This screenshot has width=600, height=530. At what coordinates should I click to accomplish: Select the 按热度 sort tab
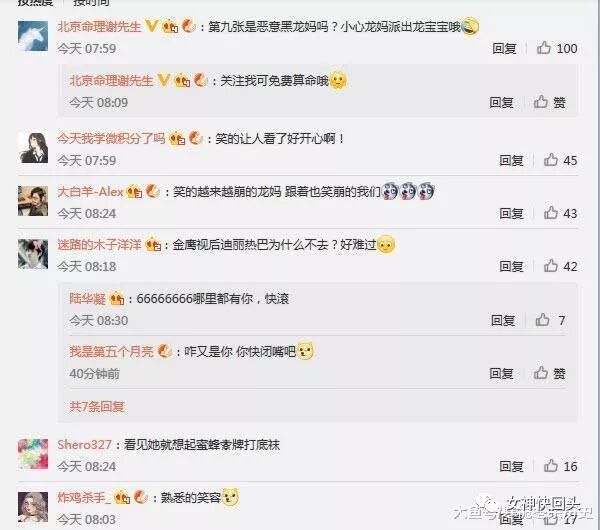(35, 2)
